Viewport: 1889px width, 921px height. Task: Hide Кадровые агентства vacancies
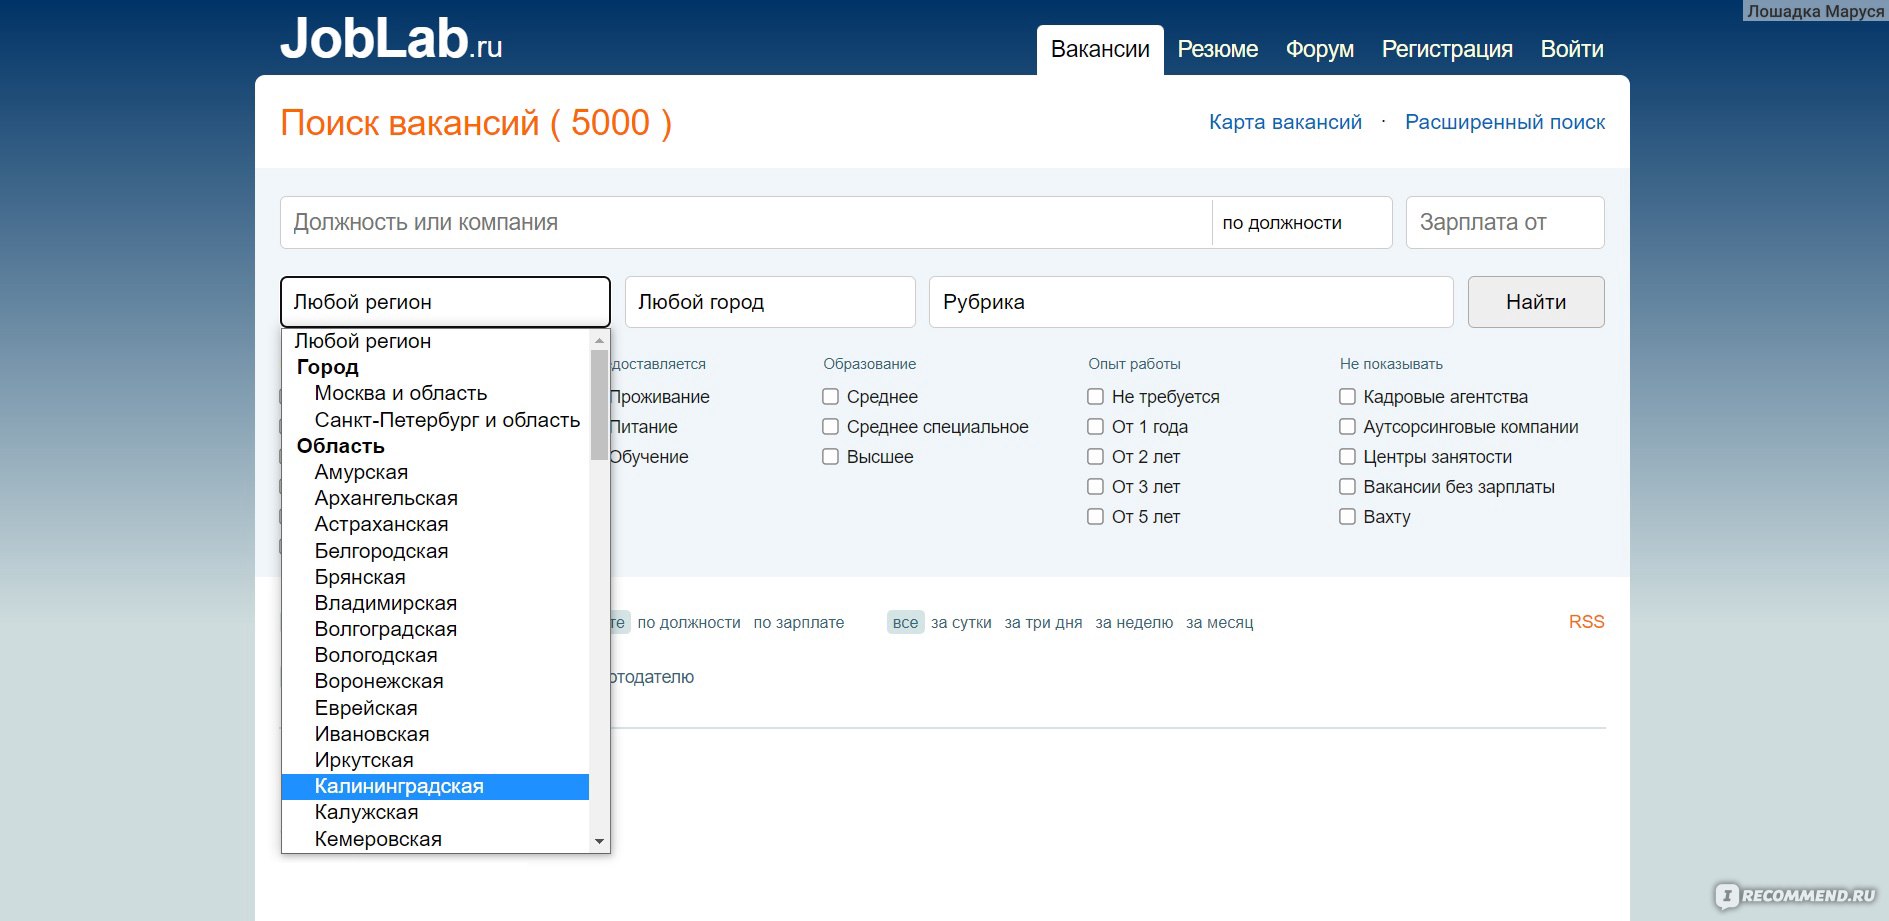point(1347,397)
